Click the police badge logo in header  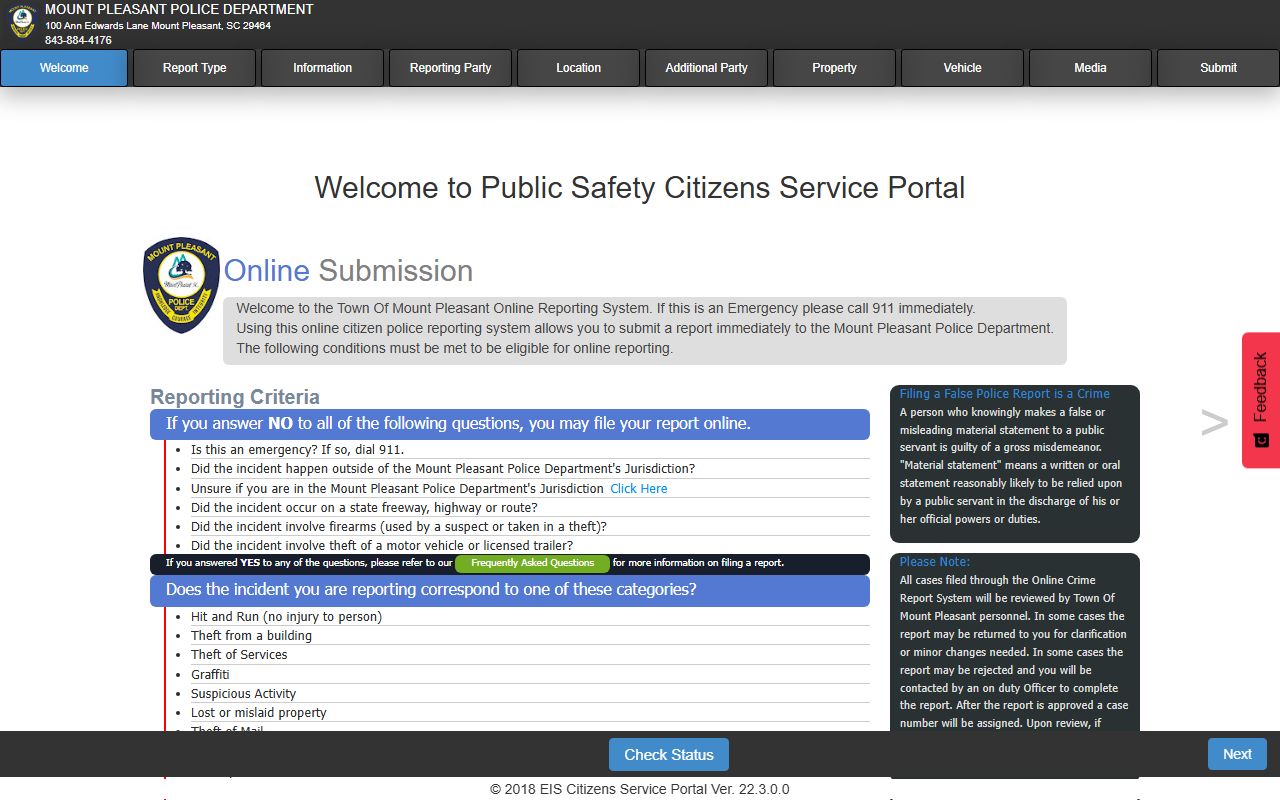coord(22,23)
